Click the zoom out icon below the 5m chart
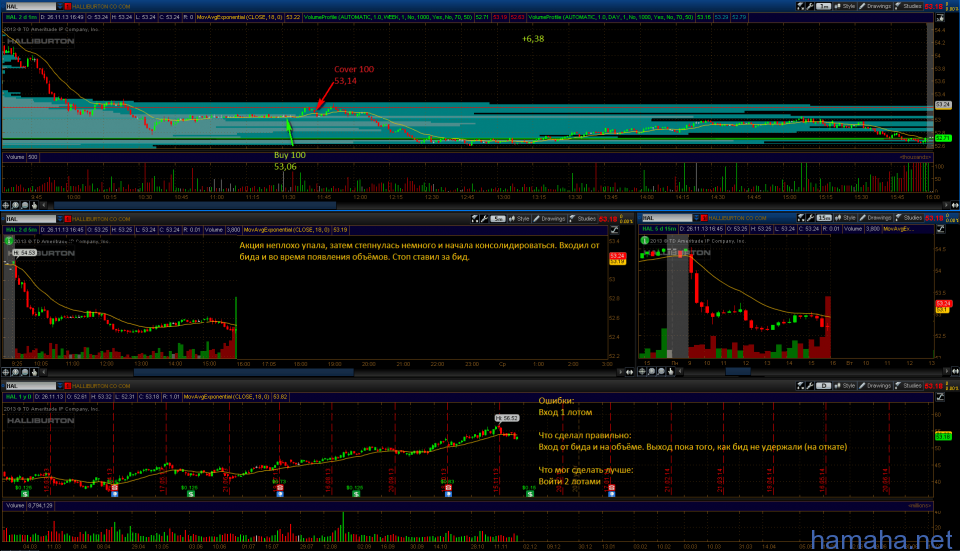The image size is (960, 551). [x=25, y=372]
